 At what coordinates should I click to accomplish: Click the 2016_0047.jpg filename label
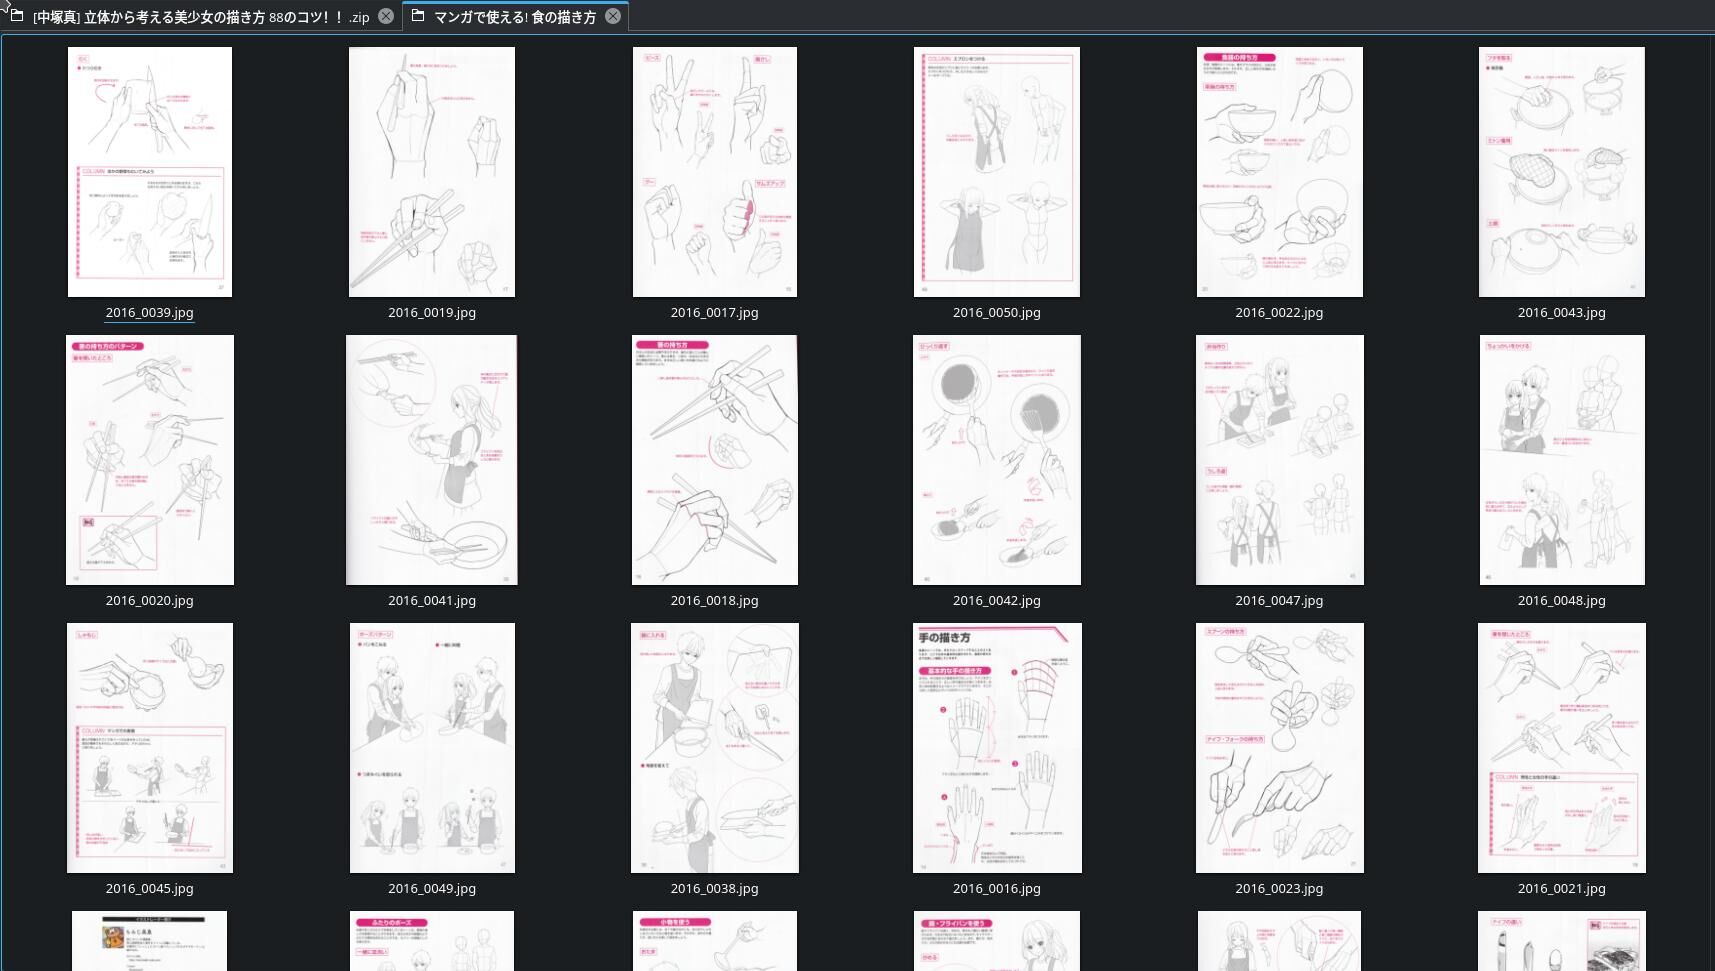[x=1279, y=601]
